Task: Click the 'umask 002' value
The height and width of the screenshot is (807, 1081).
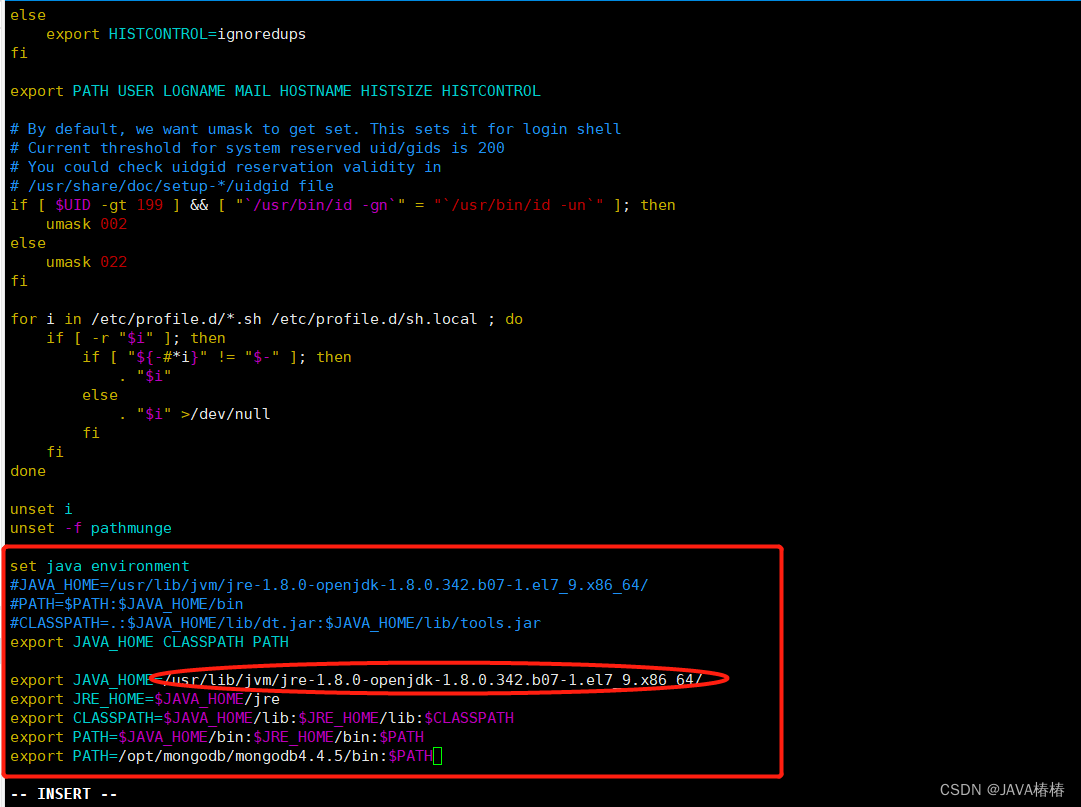Action: [x=113, y=223]
